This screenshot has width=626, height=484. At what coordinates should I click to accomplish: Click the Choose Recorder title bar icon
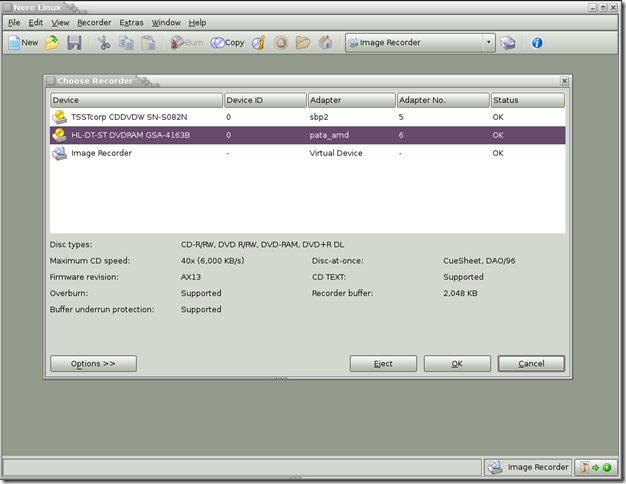pyautogui.click(x=50, y=81)
